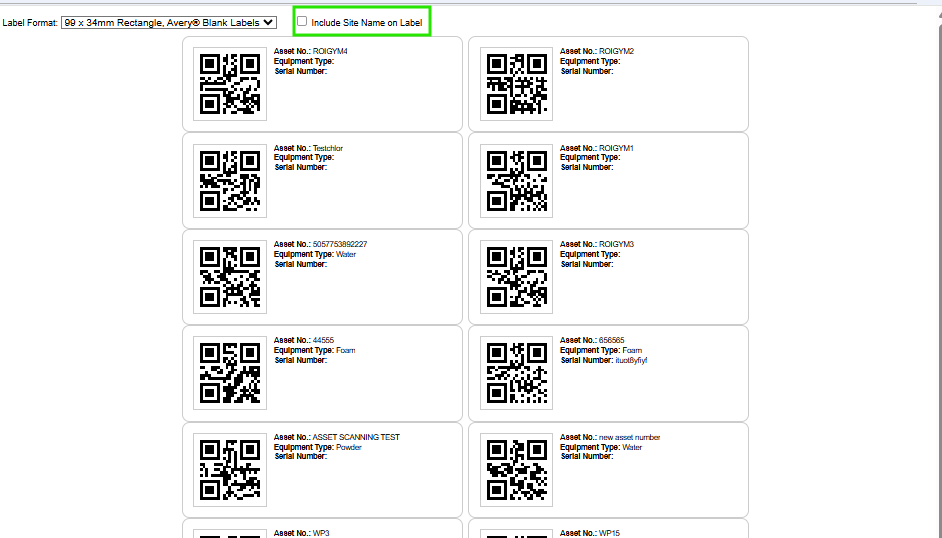Click the 'new asset number' asset text
This screenshot has width=942, height=538.
point(630,437)
